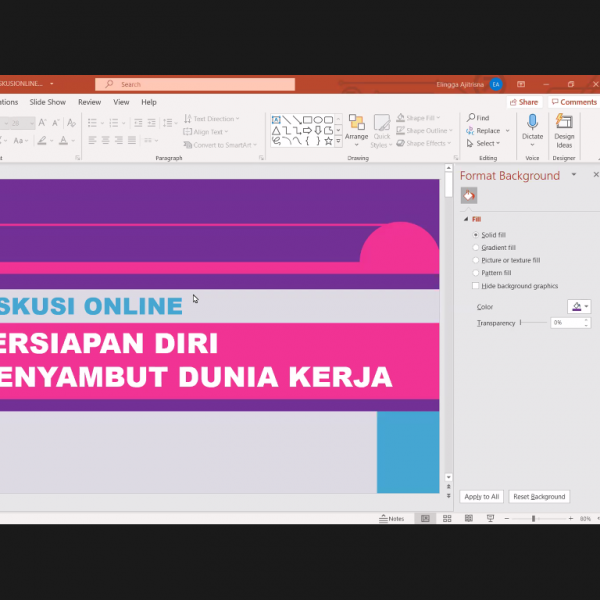The width and height of the screenshot is (600, 600).
Task: Open Ribbon Display Options icon
Action: 521,84
